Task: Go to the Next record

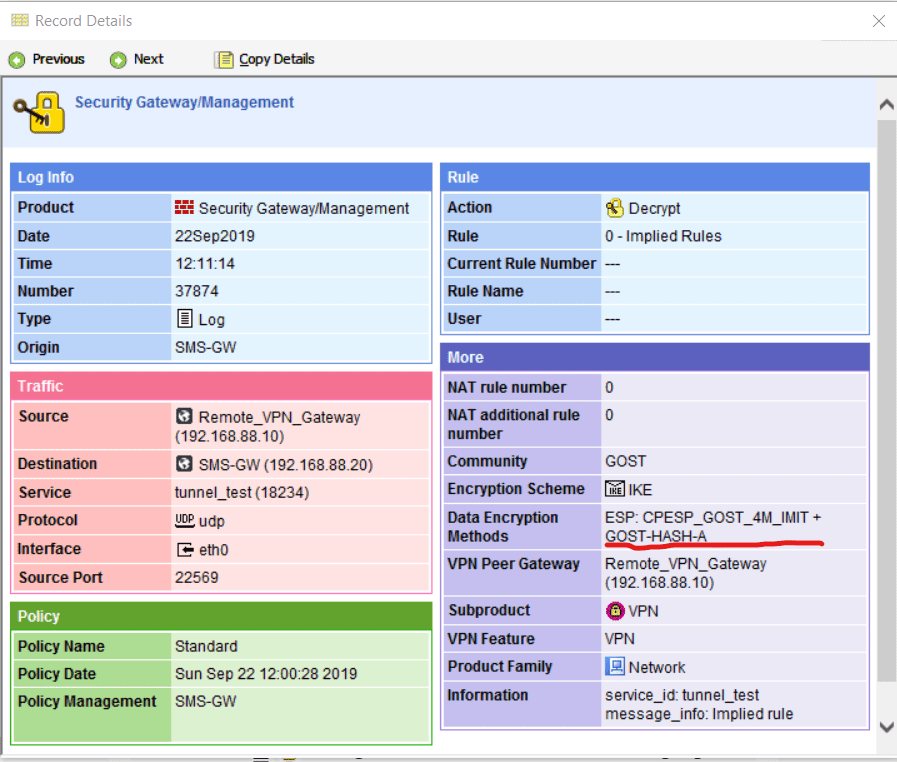Action: (x=137, y=59)
